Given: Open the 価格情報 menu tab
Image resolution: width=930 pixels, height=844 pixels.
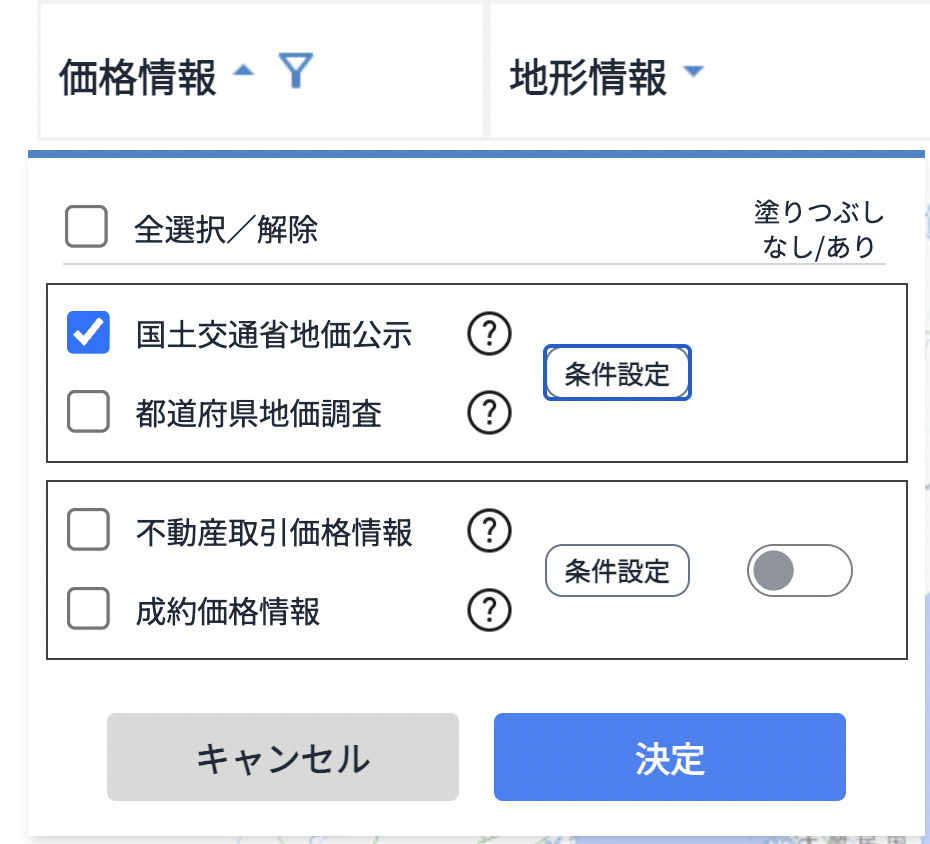Looking at the screenshot, I should pyautogui.click(x=138, y=76).
